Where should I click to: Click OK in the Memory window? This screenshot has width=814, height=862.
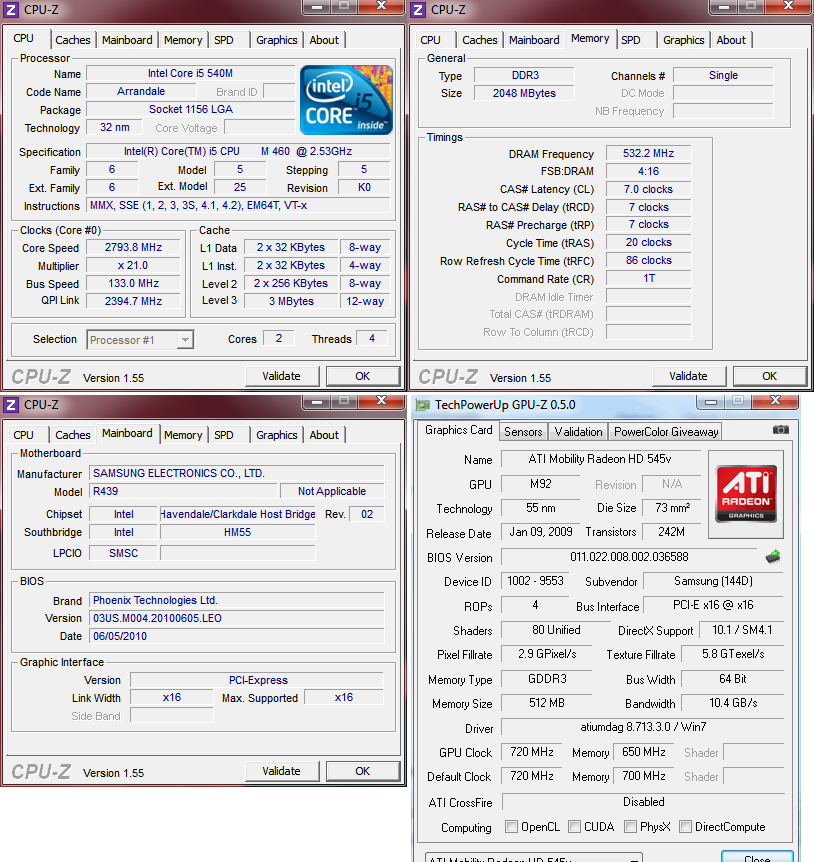769,376
